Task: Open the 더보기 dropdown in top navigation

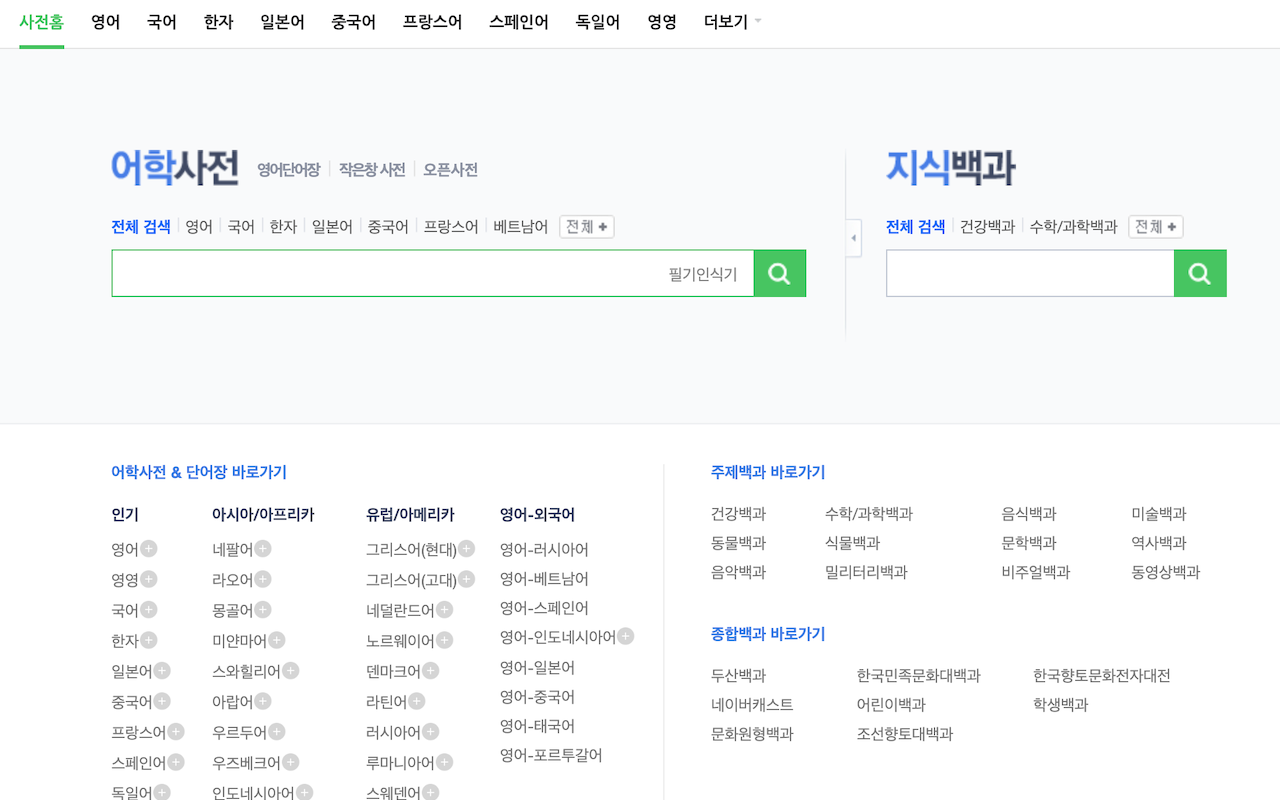Action: tap(732, 21)
